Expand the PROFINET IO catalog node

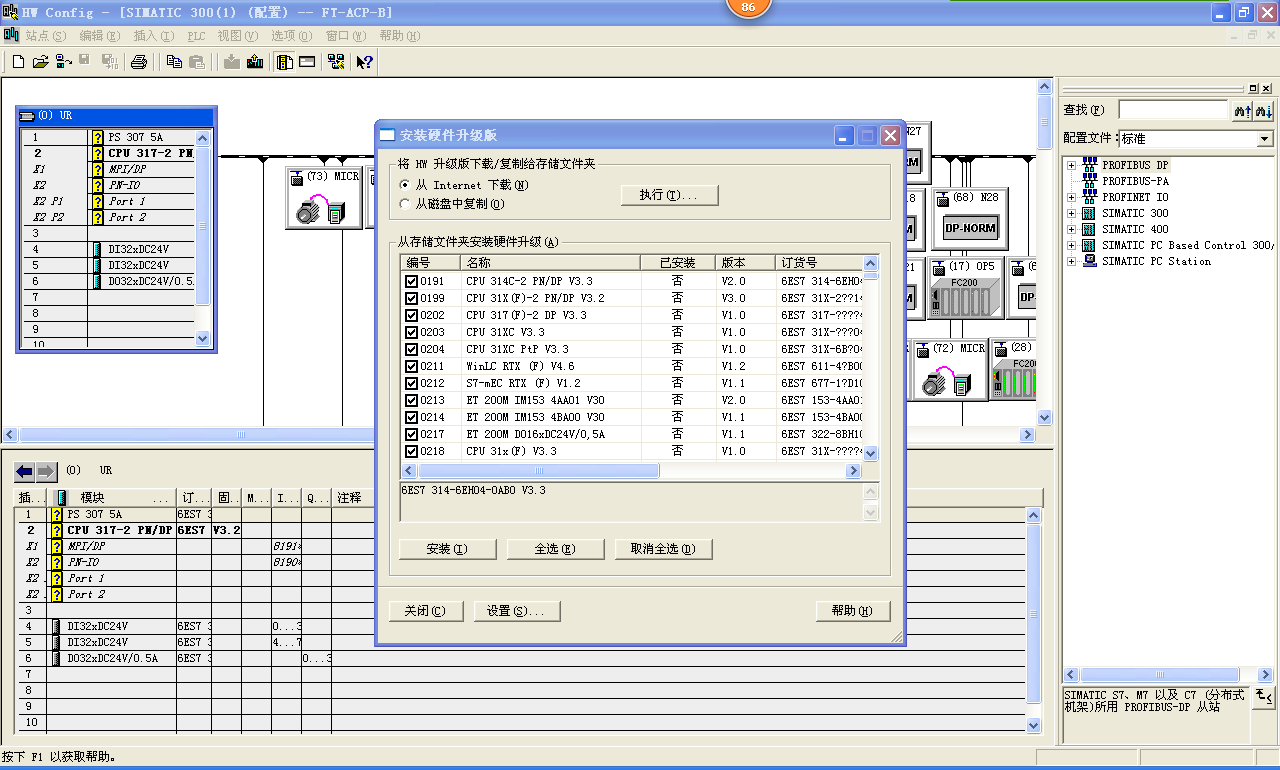coord(1072,197)
